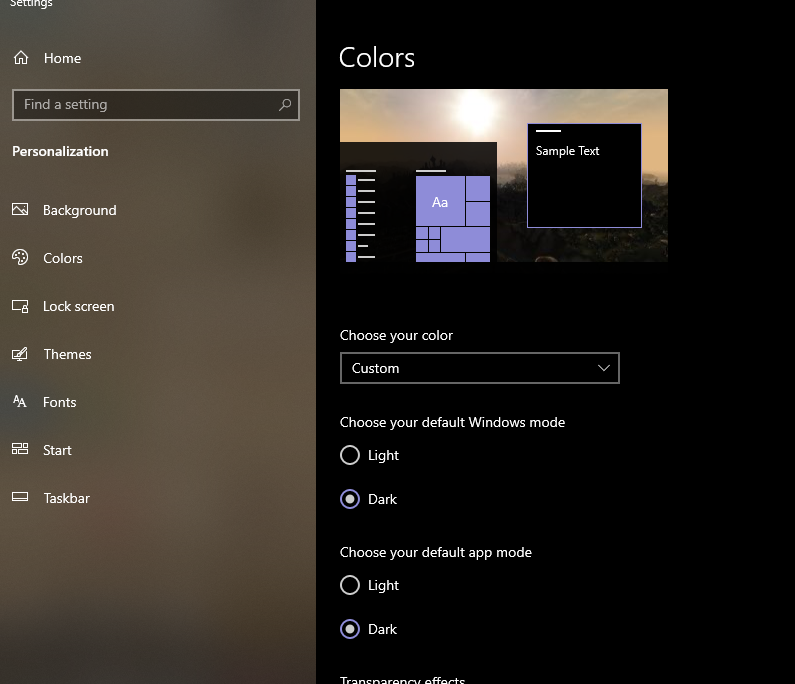Image resolution: width=795 pixels, height=684 pixels.
Task: Click the Start tiles icon
Action: 20,450
